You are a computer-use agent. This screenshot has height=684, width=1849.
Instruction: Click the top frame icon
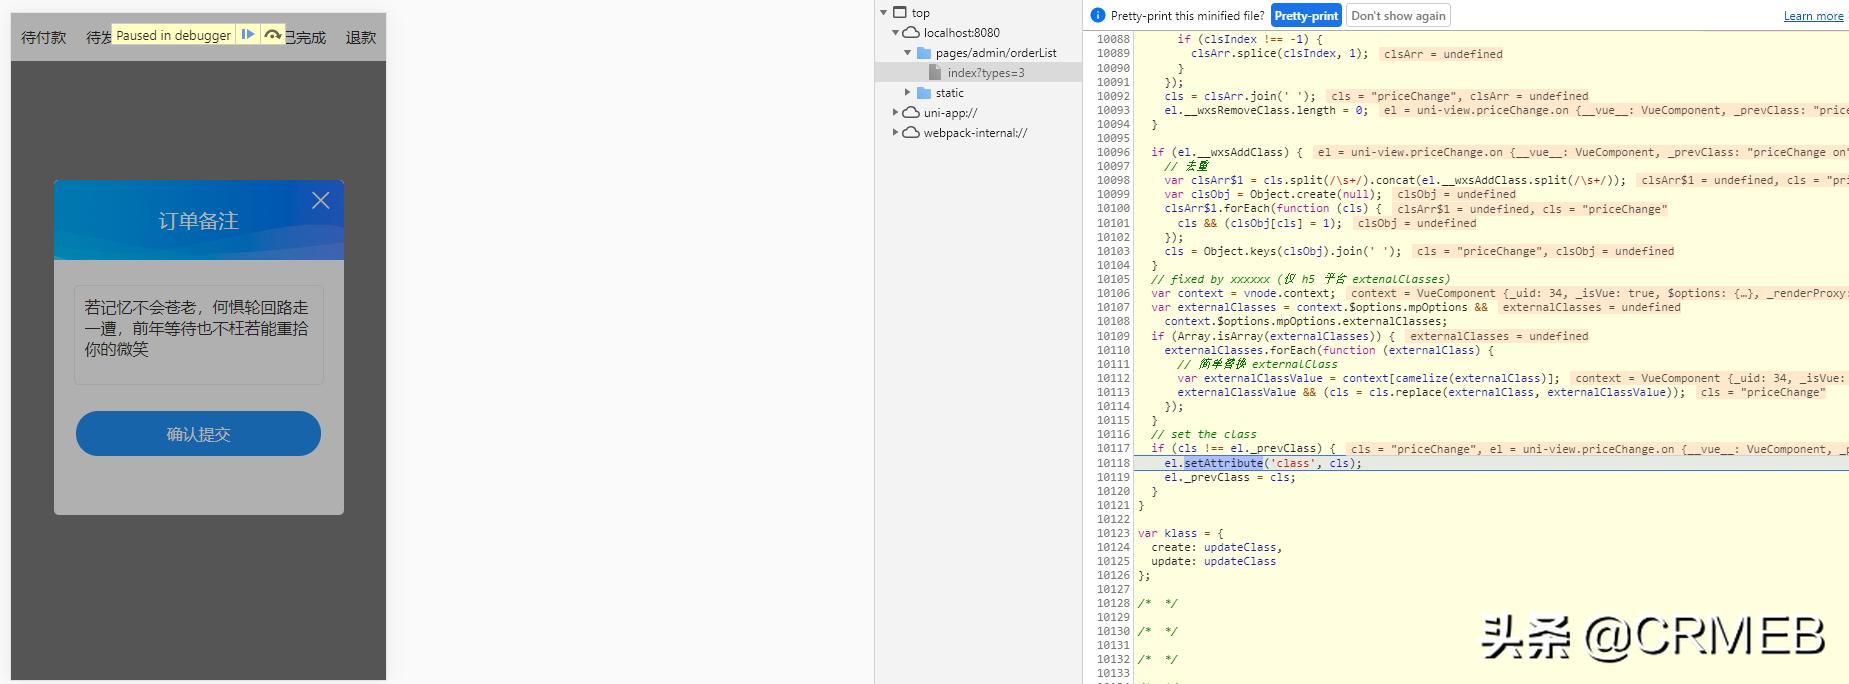[900, 13]
